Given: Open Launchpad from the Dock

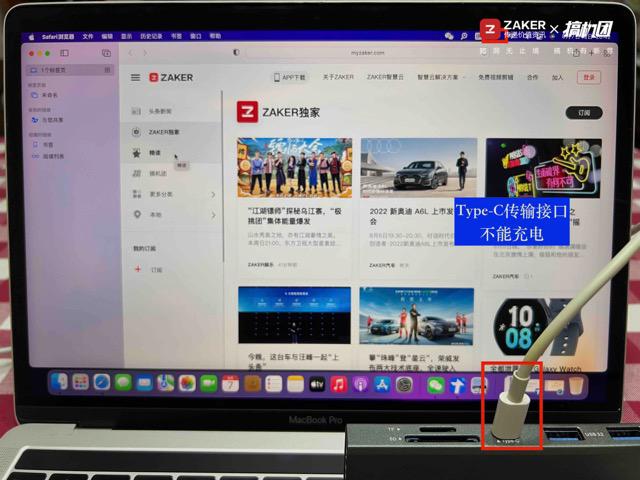Looking at the screenshot, I should coord(80,382).
